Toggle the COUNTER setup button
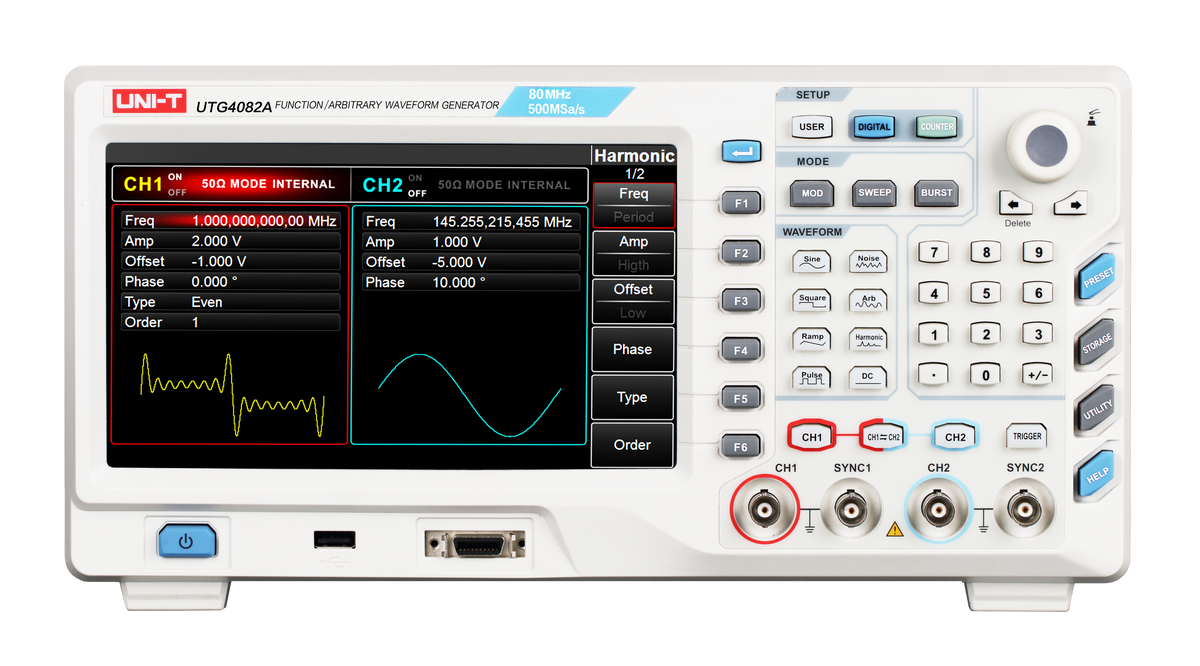 click(x=937, y=127)
